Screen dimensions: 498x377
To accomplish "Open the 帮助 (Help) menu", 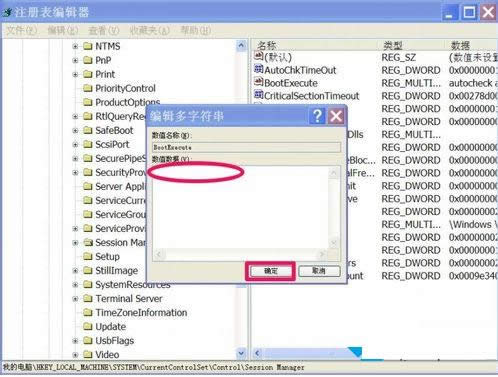I will click(x=195, y=30).
